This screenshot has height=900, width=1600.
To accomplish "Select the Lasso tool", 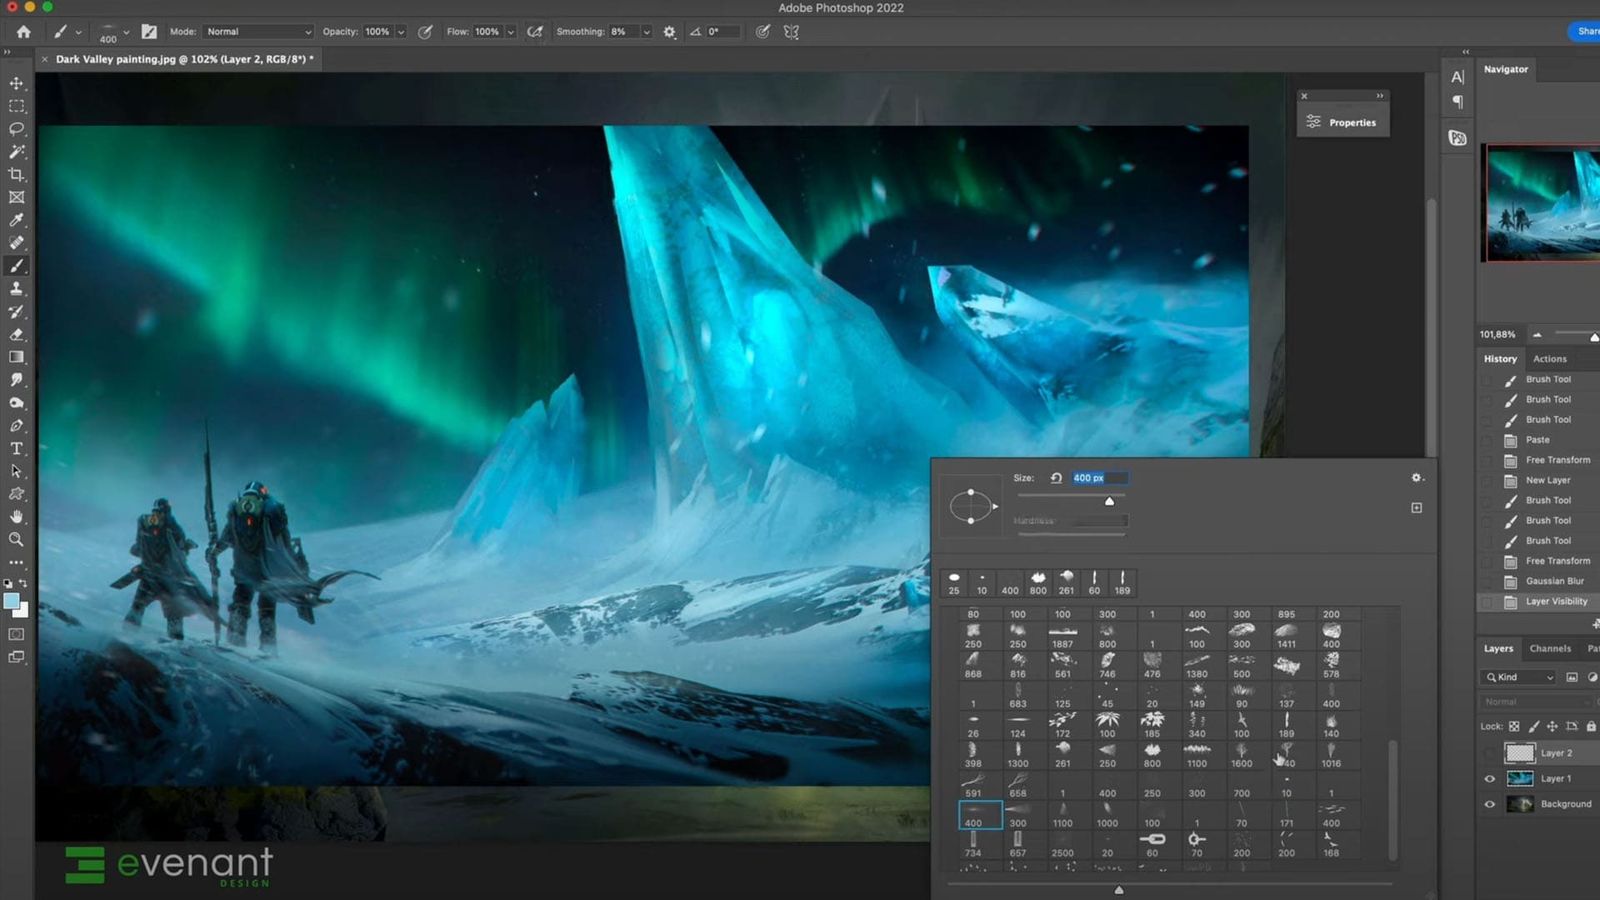I will [17, 129].
